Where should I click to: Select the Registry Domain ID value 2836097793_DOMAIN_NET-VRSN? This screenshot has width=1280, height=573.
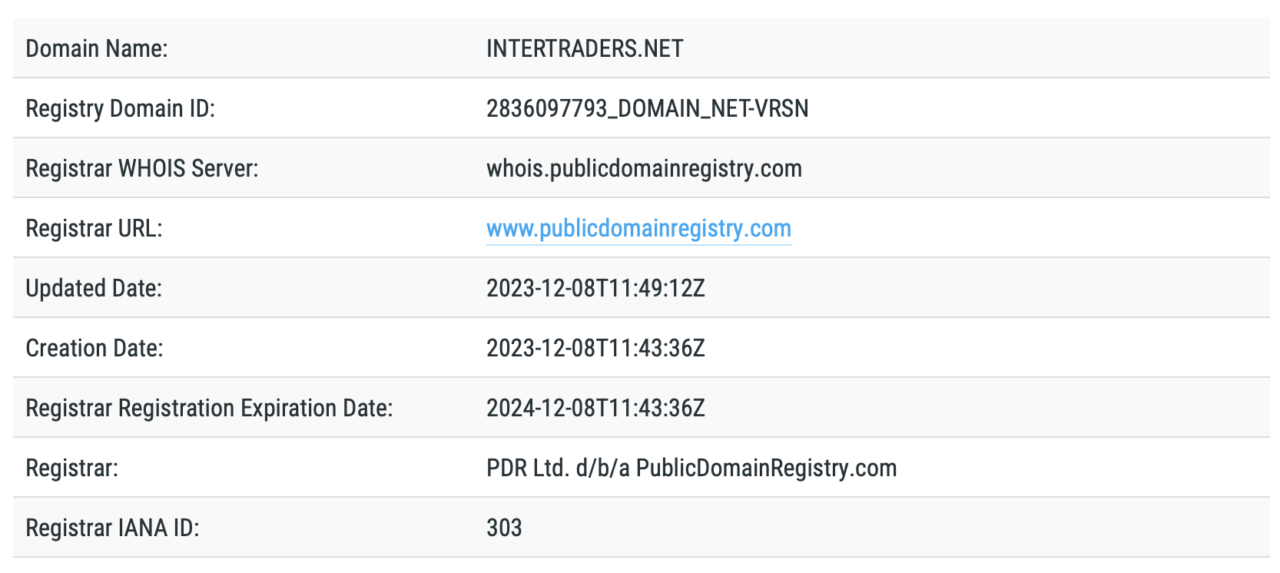[x=648, y=109]
